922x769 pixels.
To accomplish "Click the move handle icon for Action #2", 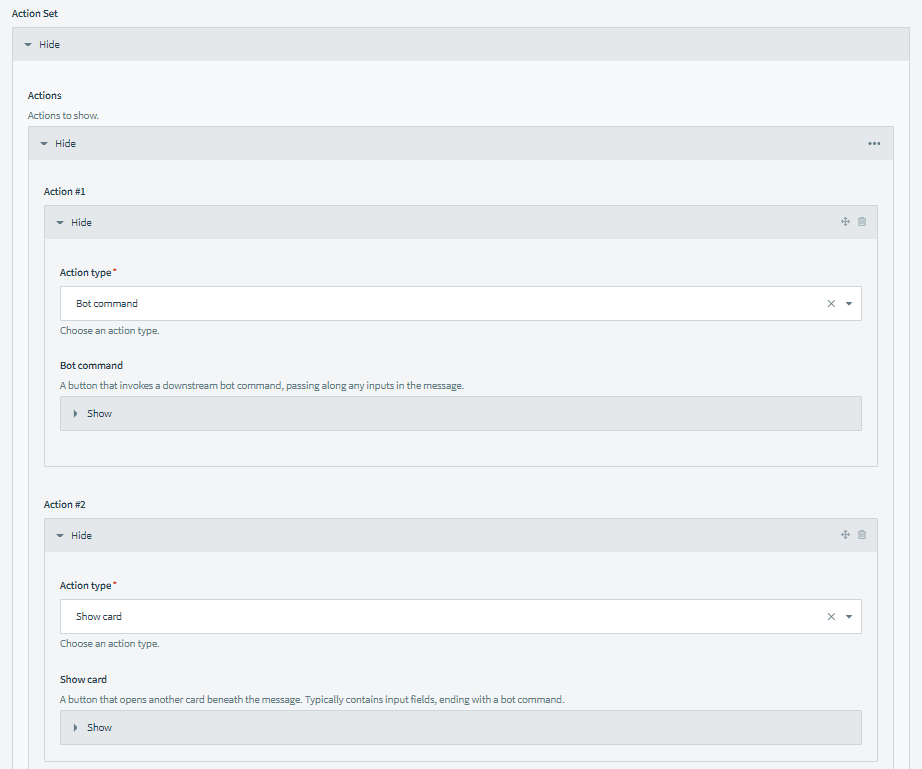I will (845, 535).
